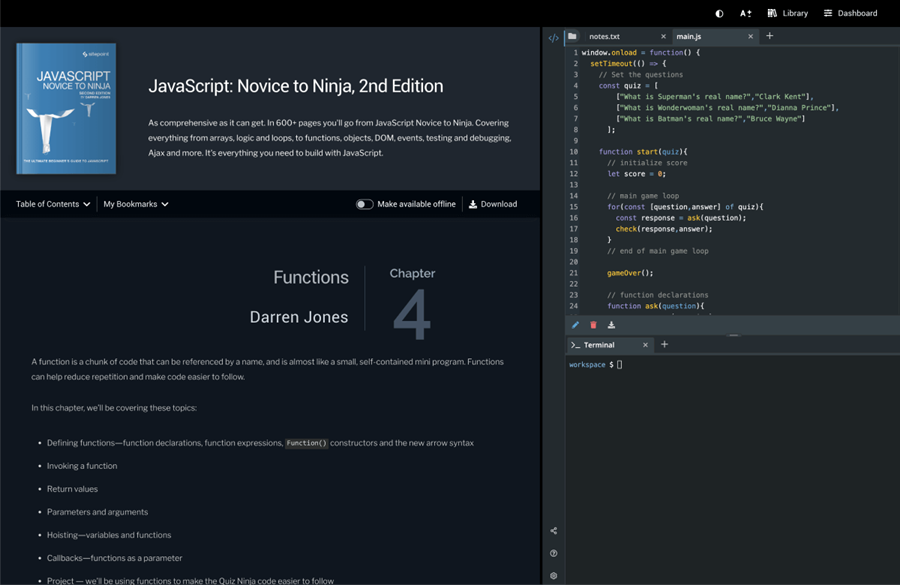This screenshot has width=900, height=585.
Task: Open the settings gear in sidebar
Action: coord(554,576)
